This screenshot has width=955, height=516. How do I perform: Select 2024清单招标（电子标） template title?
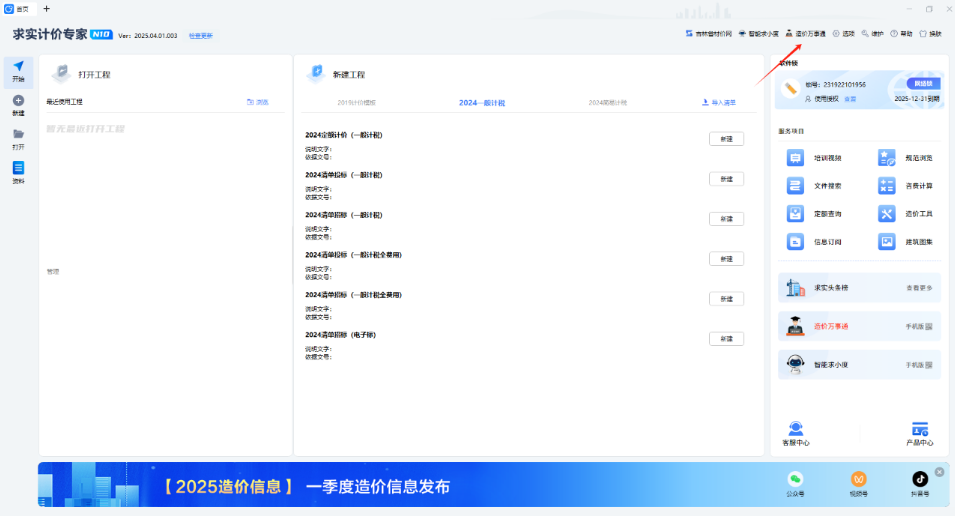coord(340,335)
